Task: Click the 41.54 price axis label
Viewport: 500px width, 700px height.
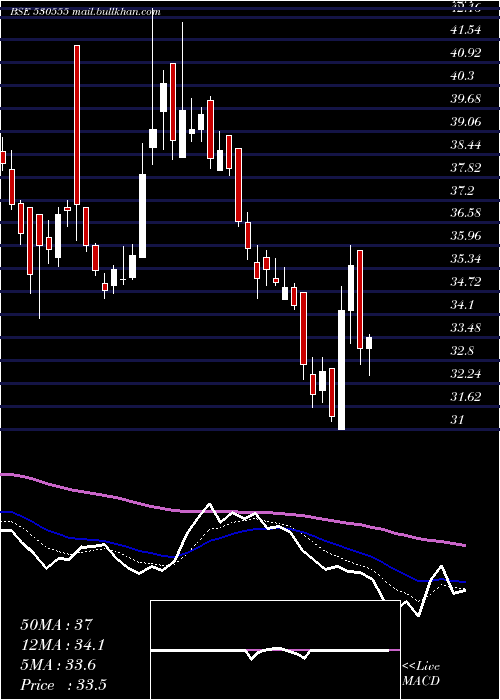Action: tap(466, 30)
